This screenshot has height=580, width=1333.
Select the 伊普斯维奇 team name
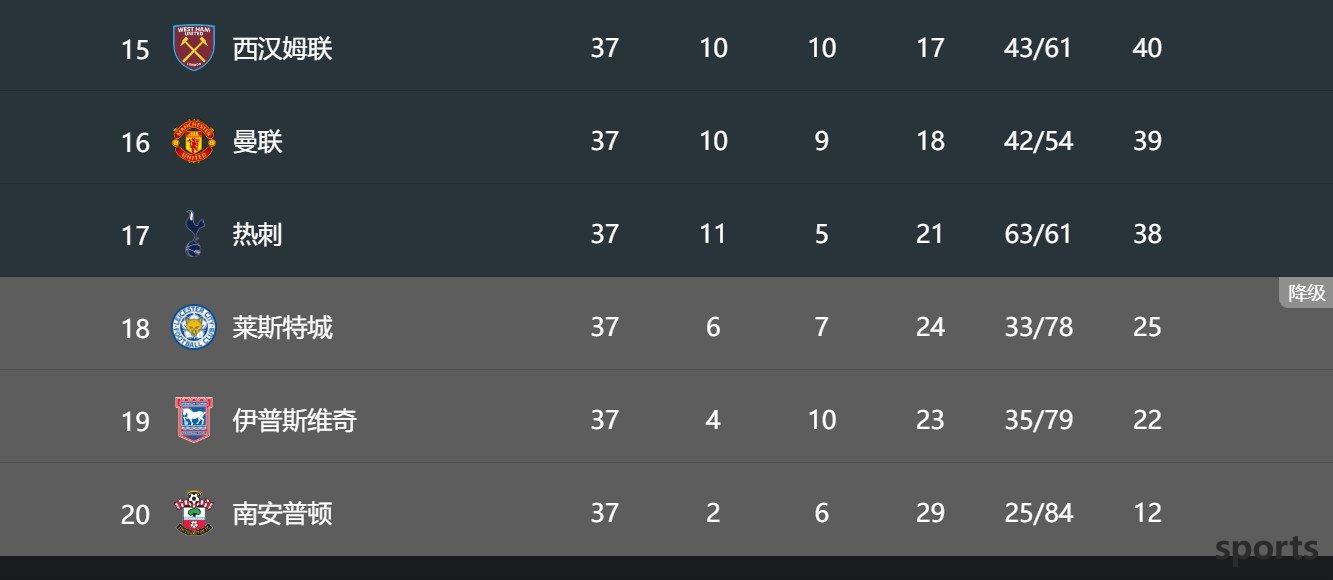click(294, 421)
